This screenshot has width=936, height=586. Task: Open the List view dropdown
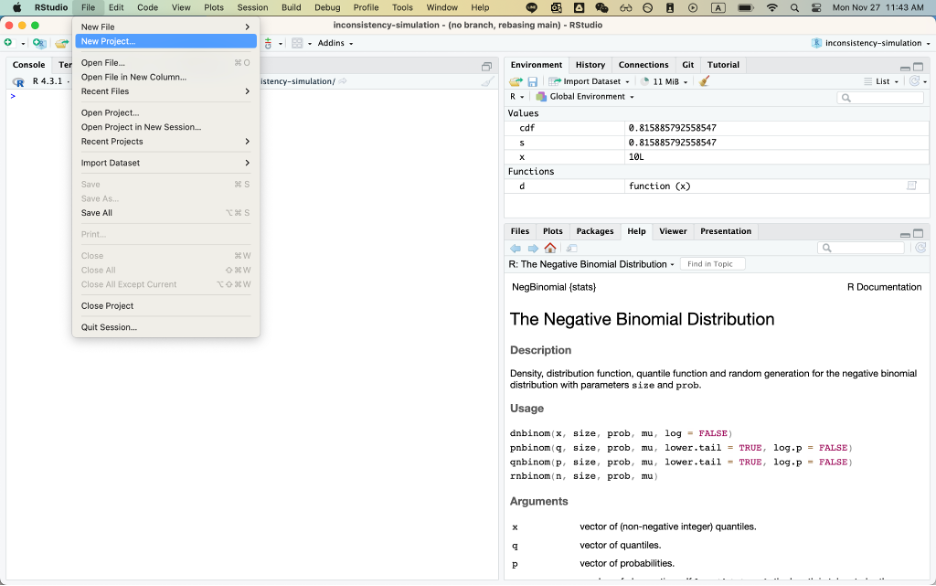[x=882, y=81]
